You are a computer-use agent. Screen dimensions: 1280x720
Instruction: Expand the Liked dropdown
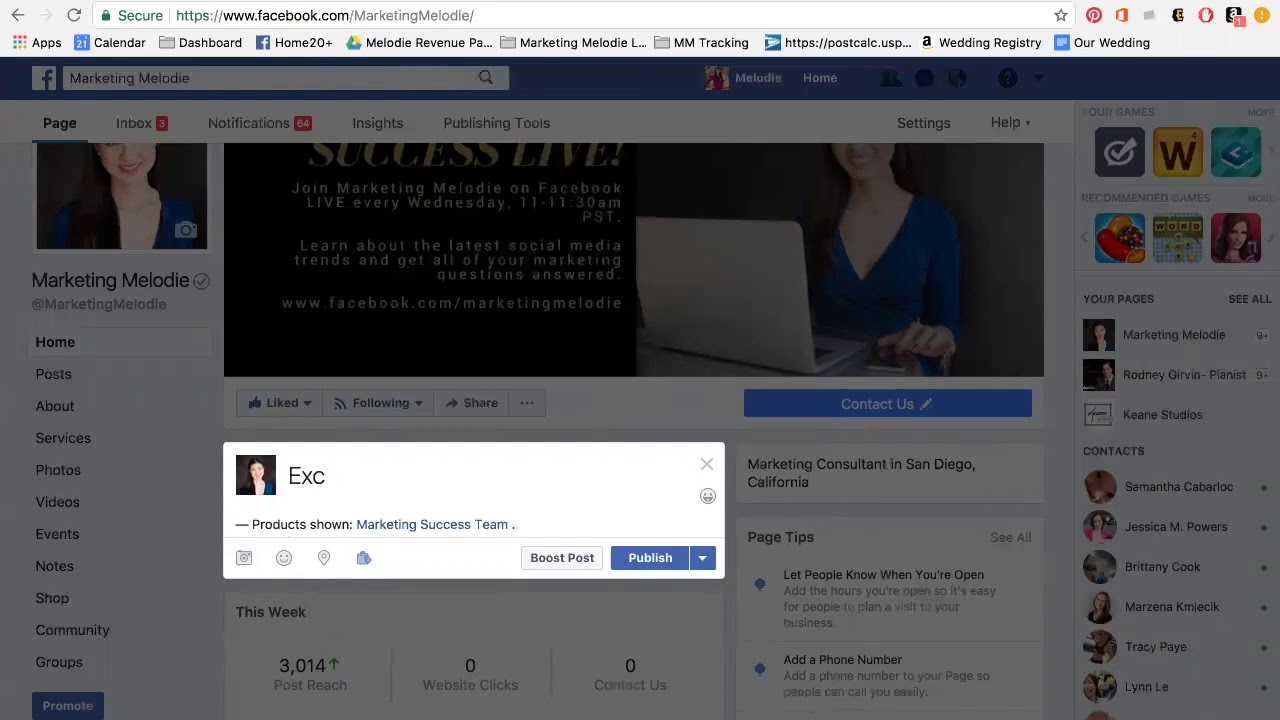click(x=280, y=403)
